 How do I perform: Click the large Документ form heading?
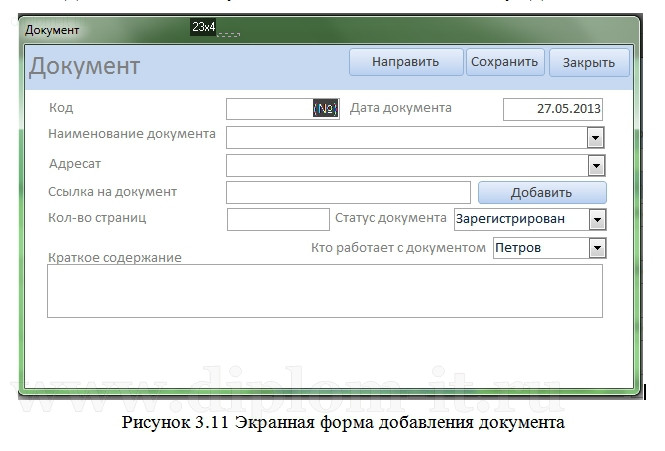85,67
